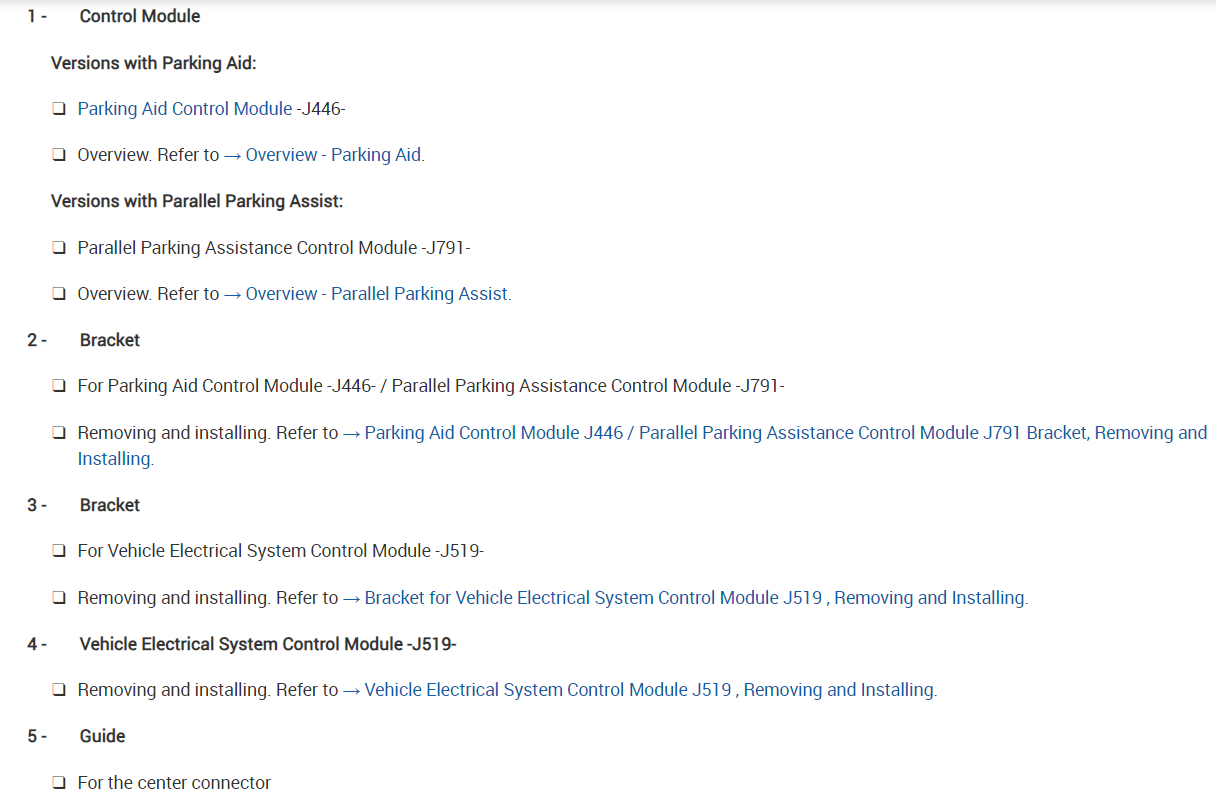Open Bracket for Vehicle Electrical System J519 link
Image resolution: width=1216 pixels, height=798 pixels.
[694, 598]
